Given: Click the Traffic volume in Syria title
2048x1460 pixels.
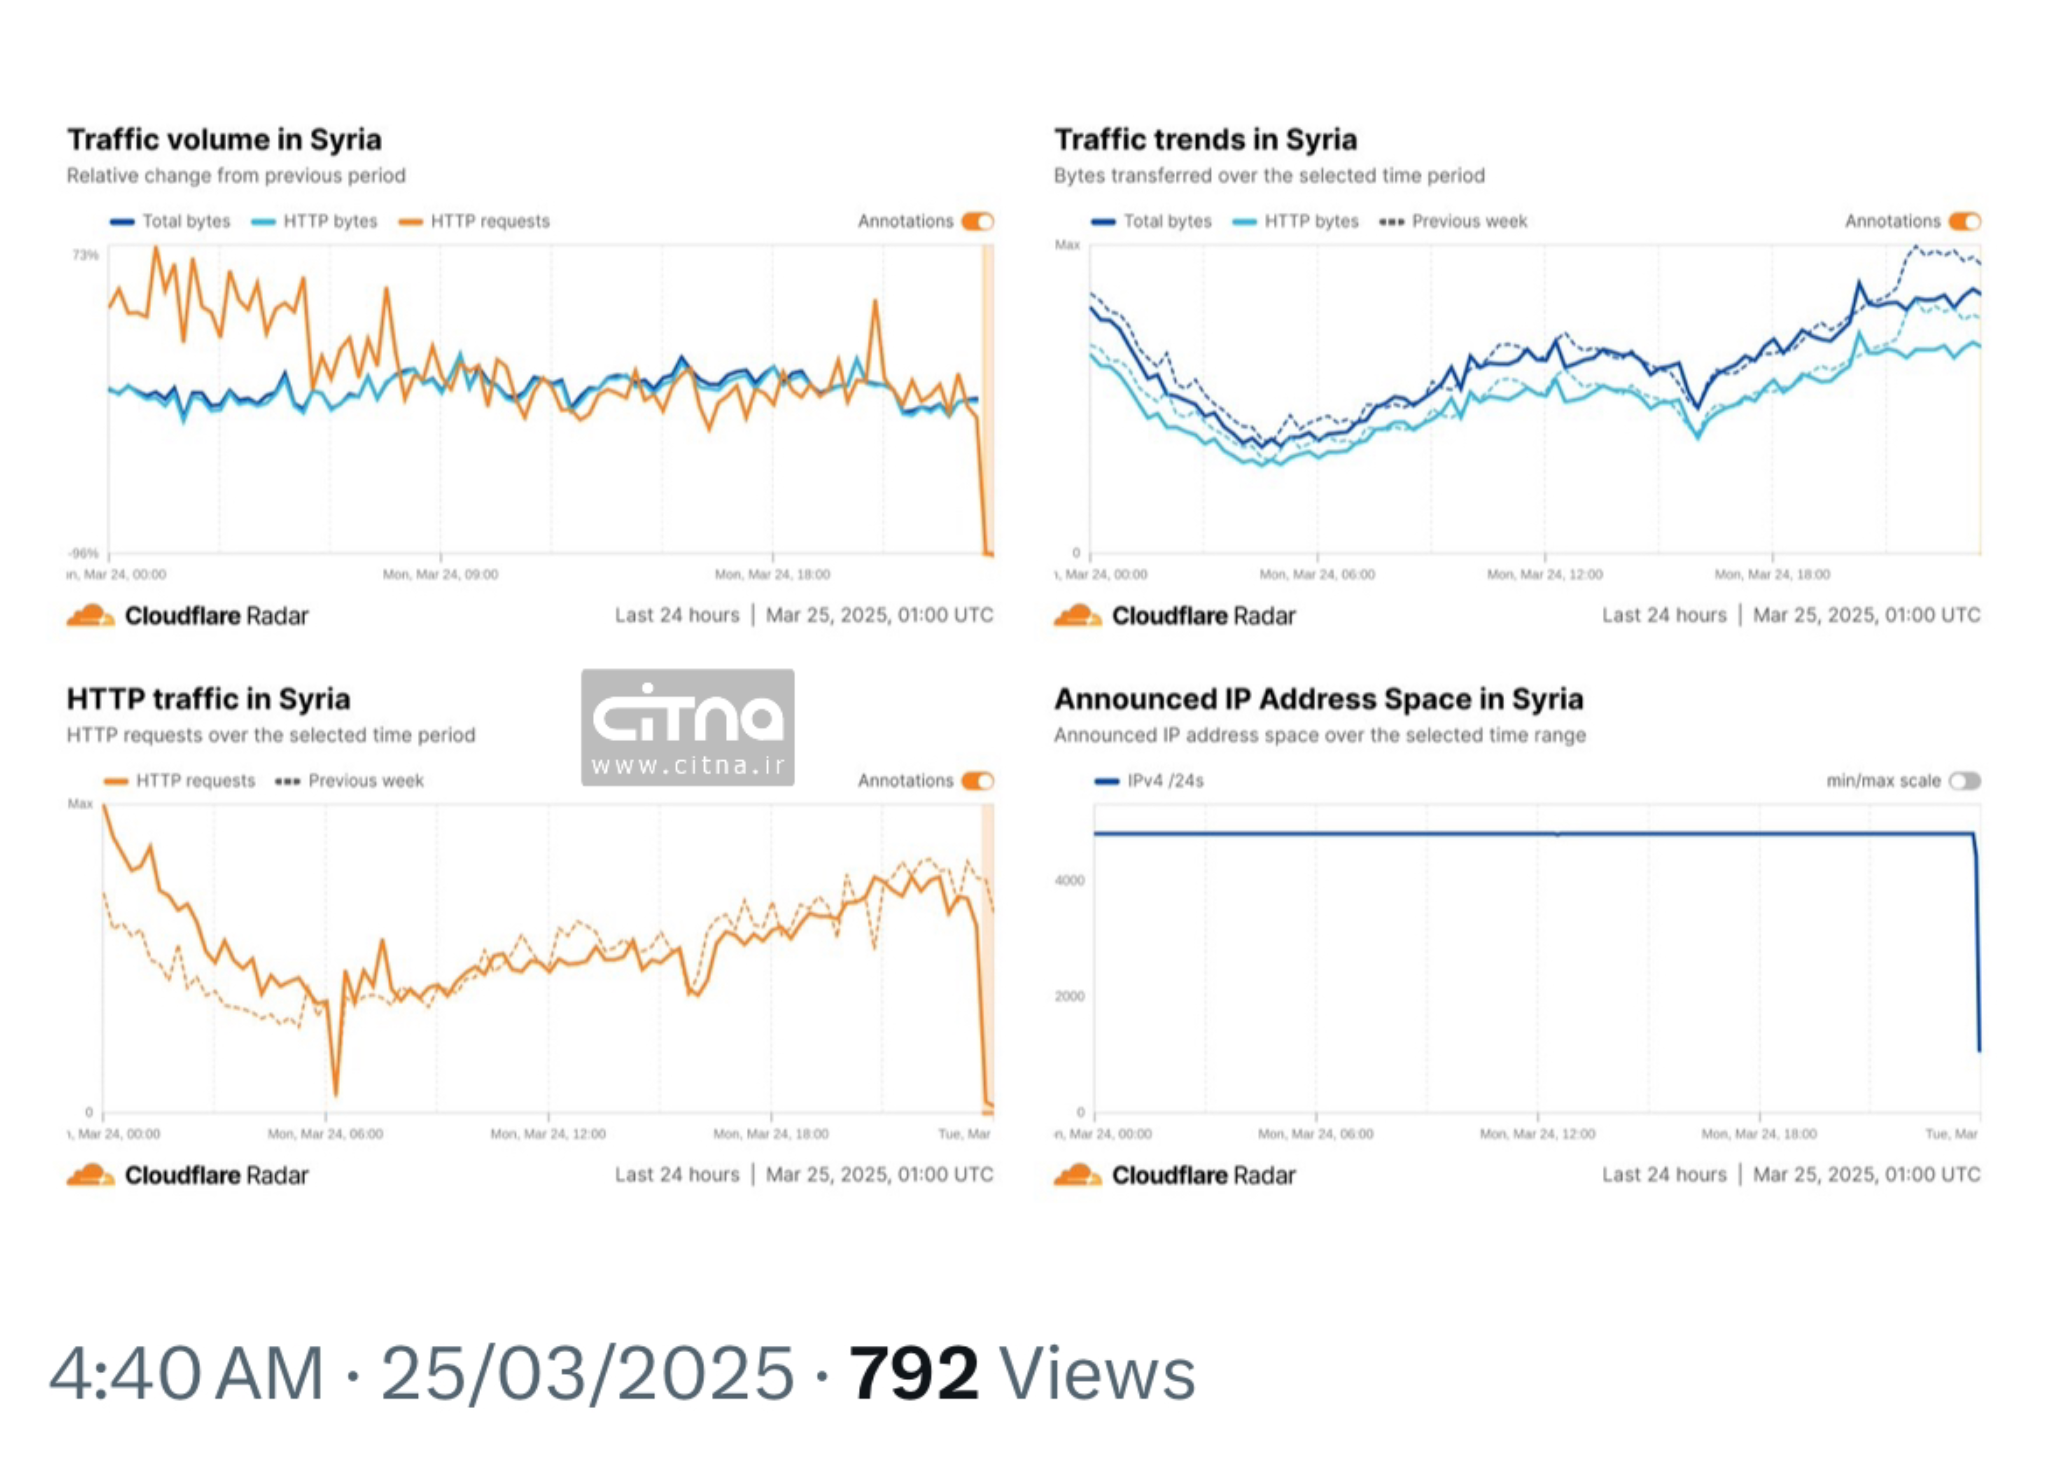Looking at the screenshot, I should (x=224, y=139).
